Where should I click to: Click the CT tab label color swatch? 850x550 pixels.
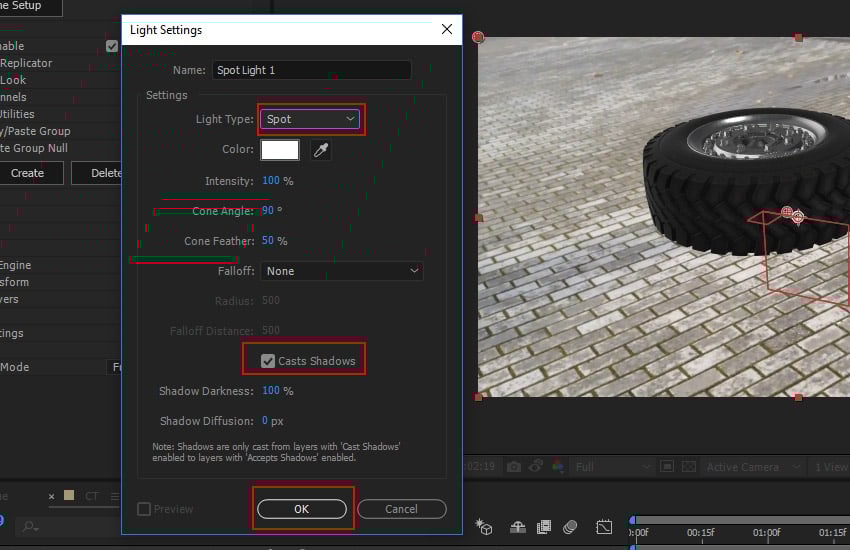pyautogui.click(x=69, y=495)
